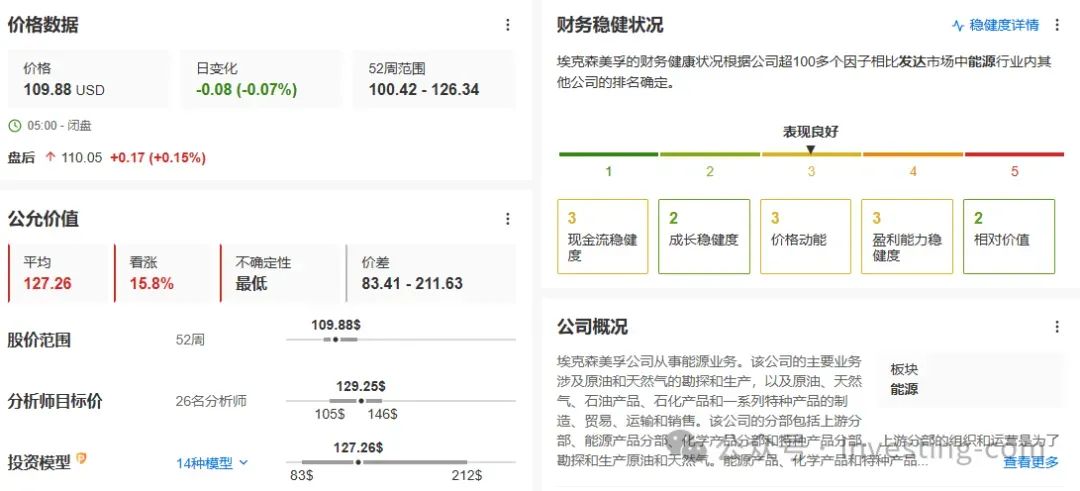Select the 相对价值 score card
Image resolution: width=1080 pixels, height=491 pixels.
[x=1009, y=236]
